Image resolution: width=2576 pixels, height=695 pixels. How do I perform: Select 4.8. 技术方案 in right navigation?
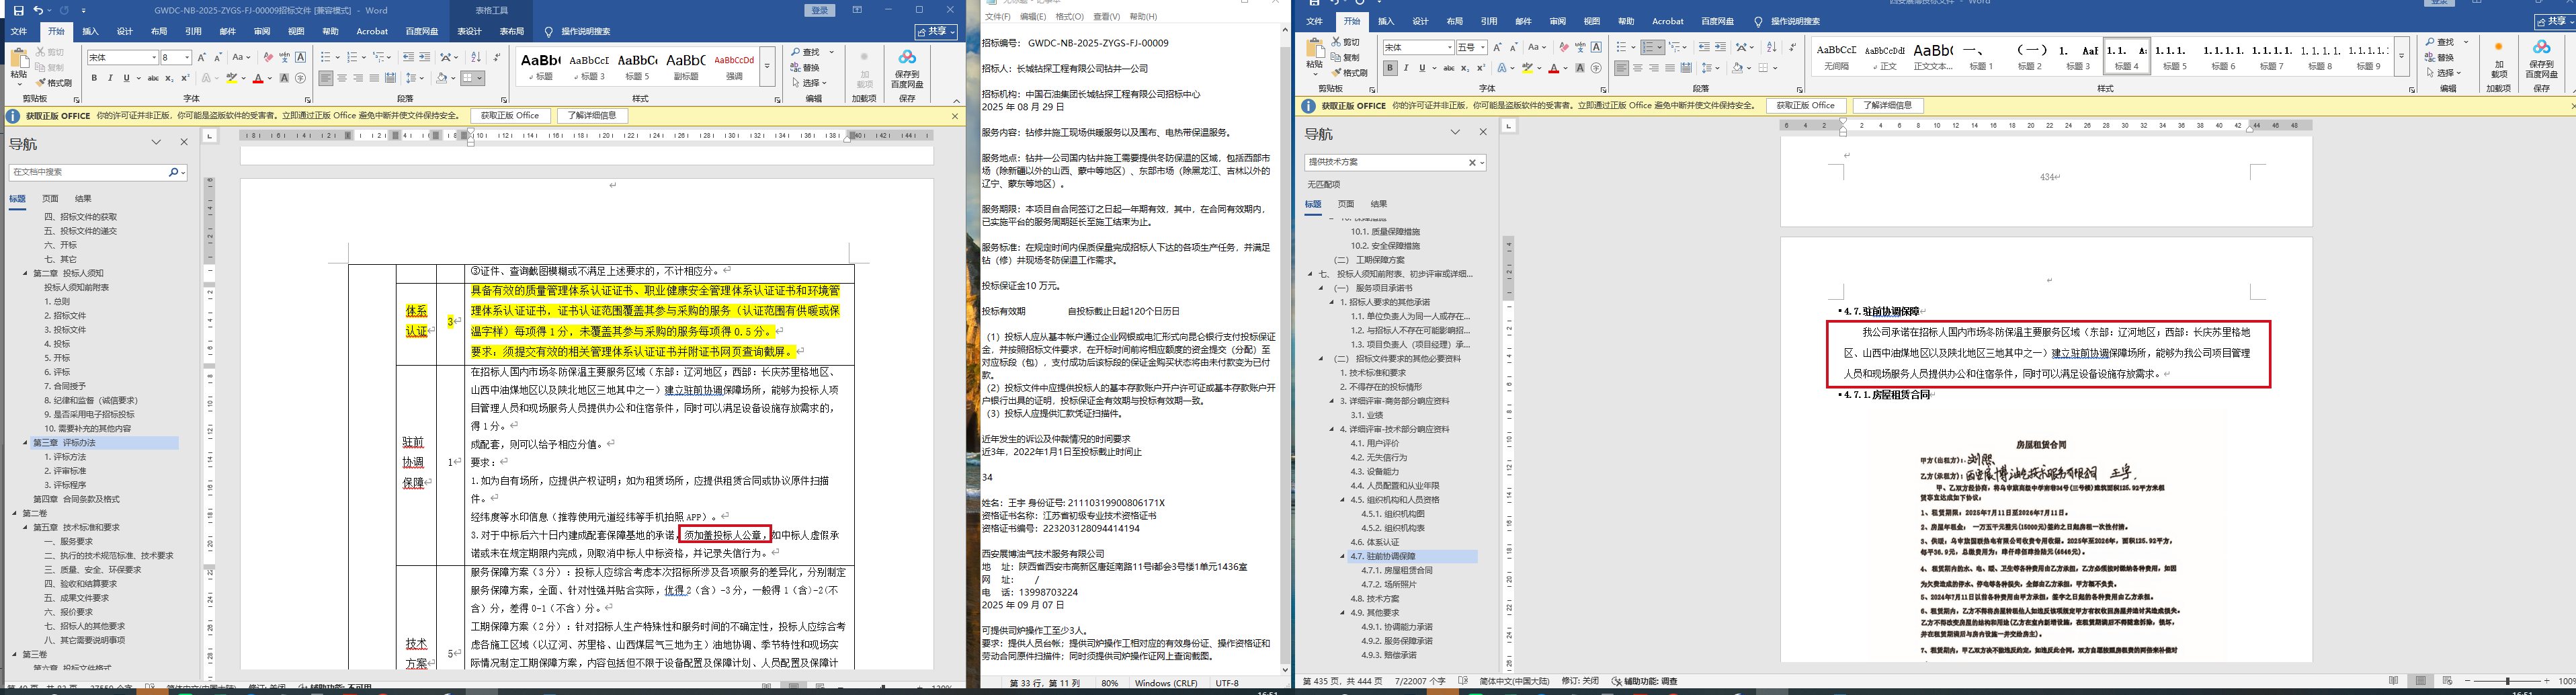(x=1374, y=598)
